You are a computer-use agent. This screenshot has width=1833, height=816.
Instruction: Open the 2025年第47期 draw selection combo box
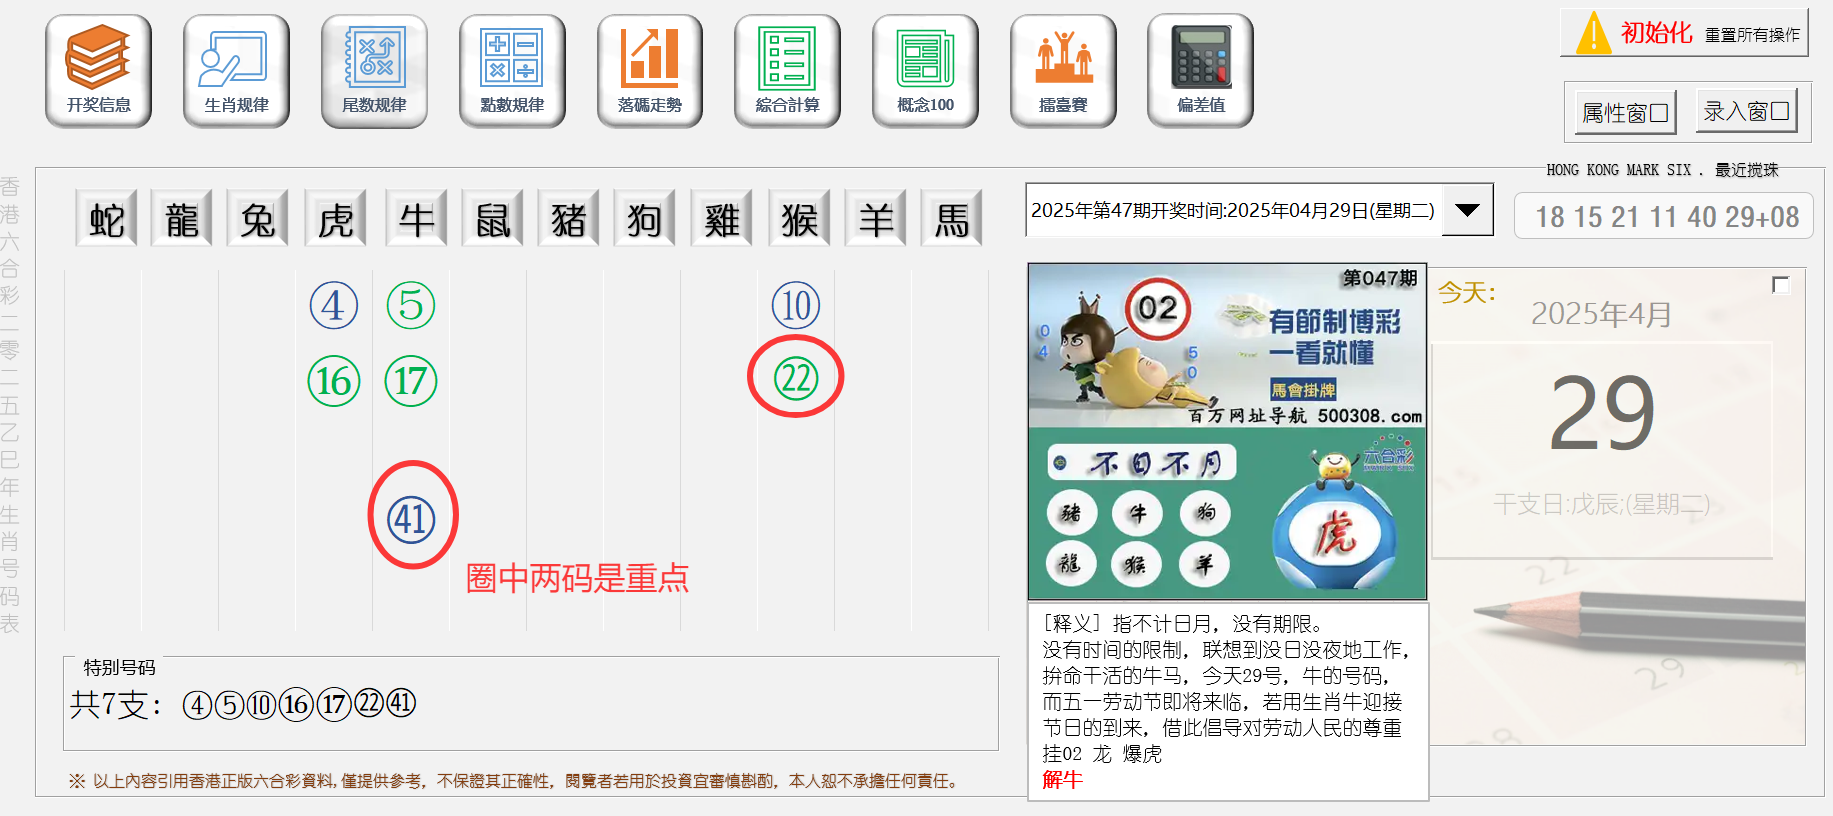(1233, 210)
